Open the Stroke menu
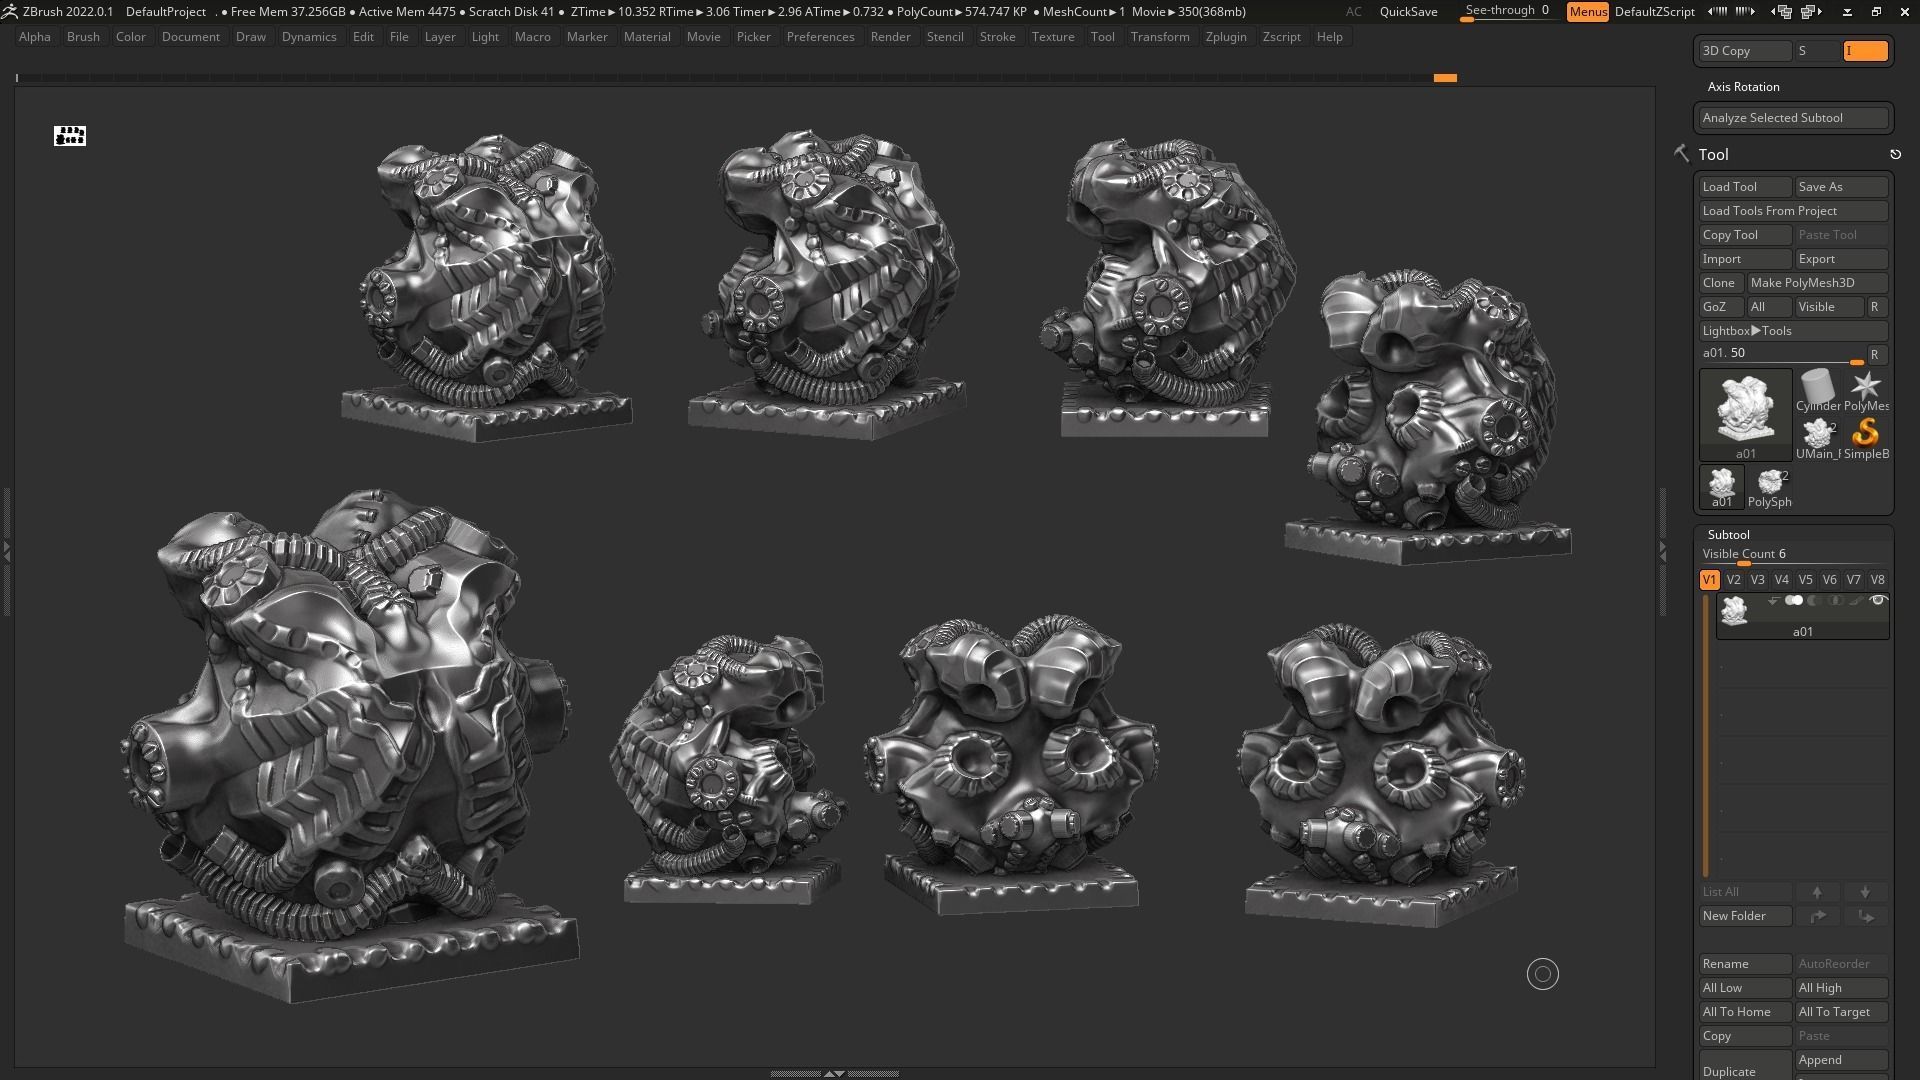1920x1080 pixels. [x=996, y=37]
